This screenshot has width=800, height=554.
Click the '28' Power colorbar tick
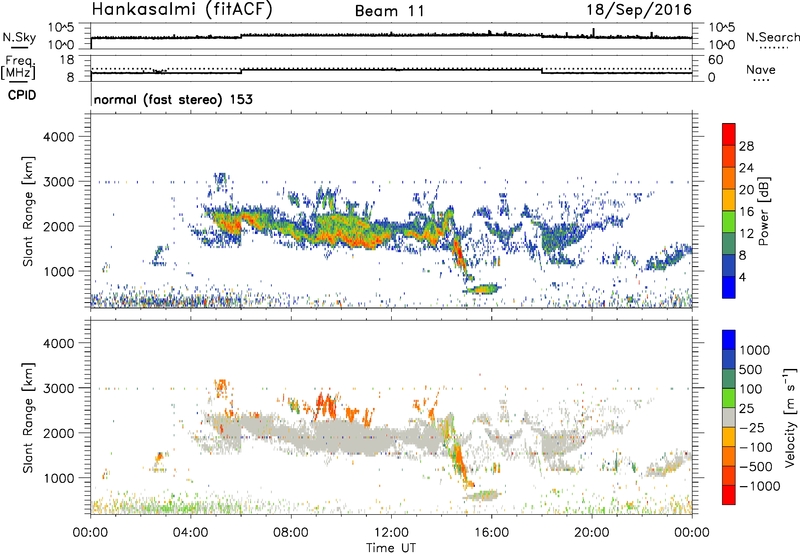point(746,146)
